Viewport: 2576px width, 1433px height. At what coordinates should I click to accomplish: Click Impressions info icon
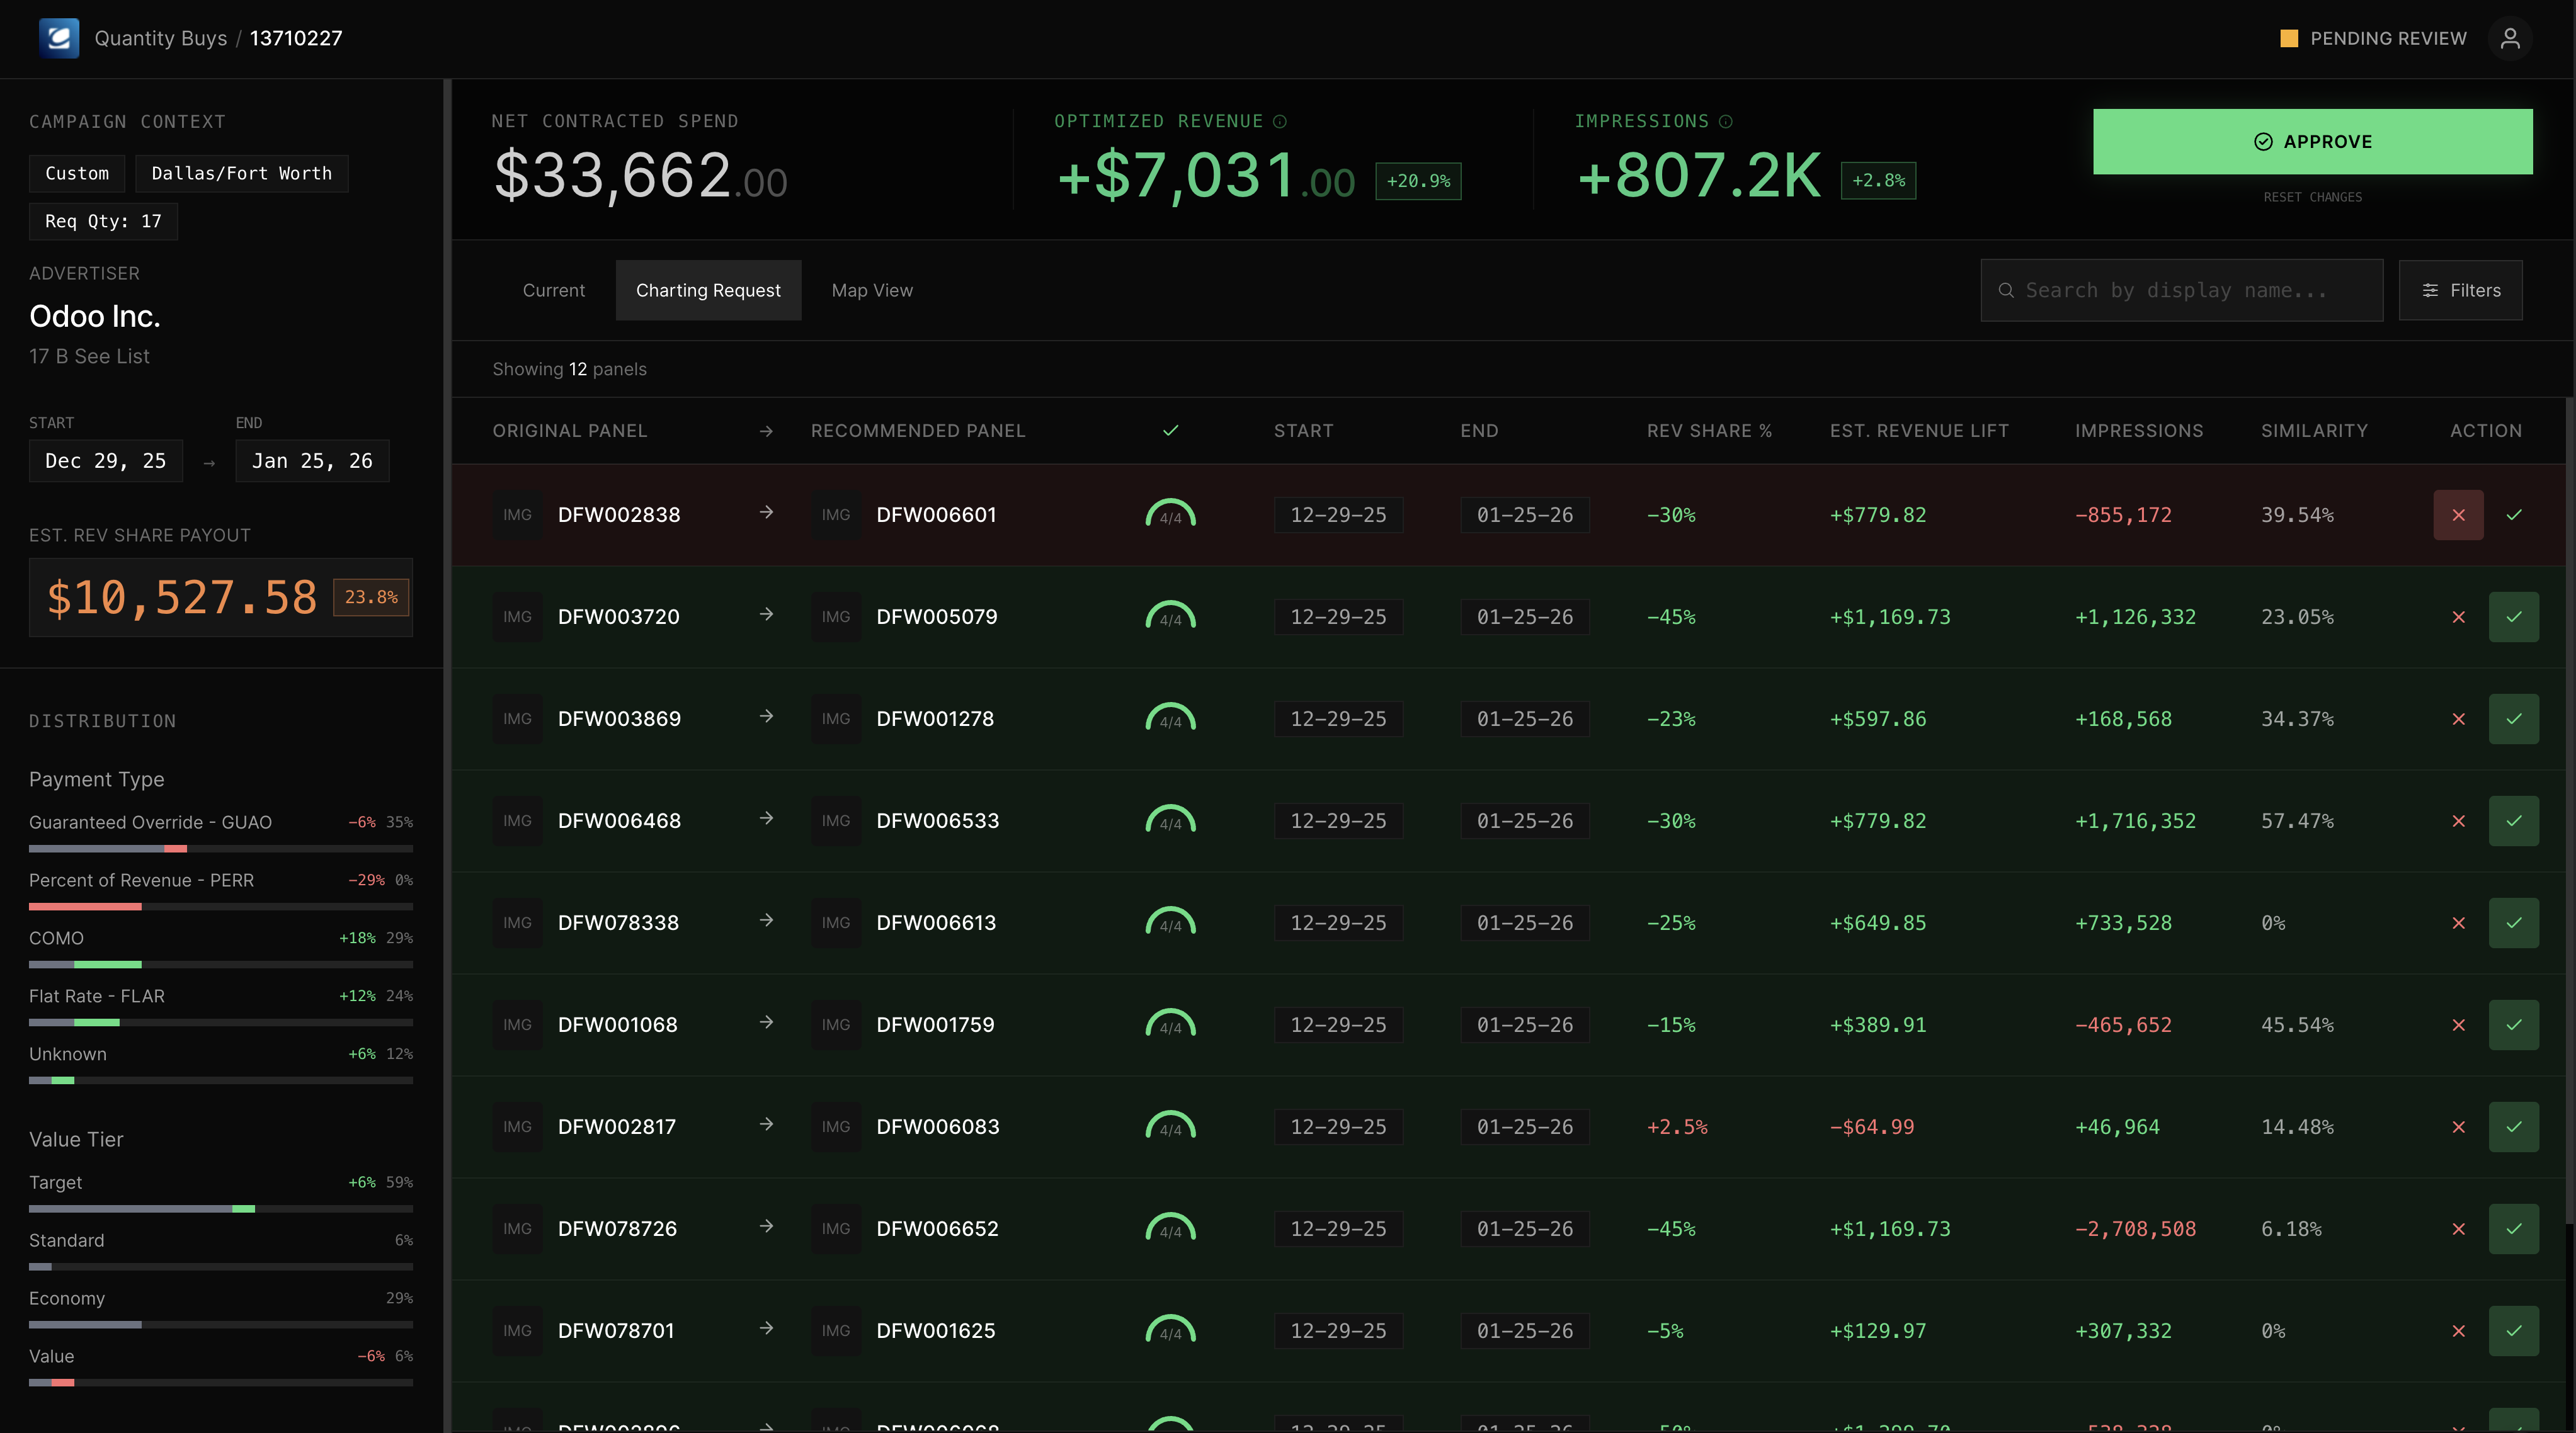[1725, 121]
